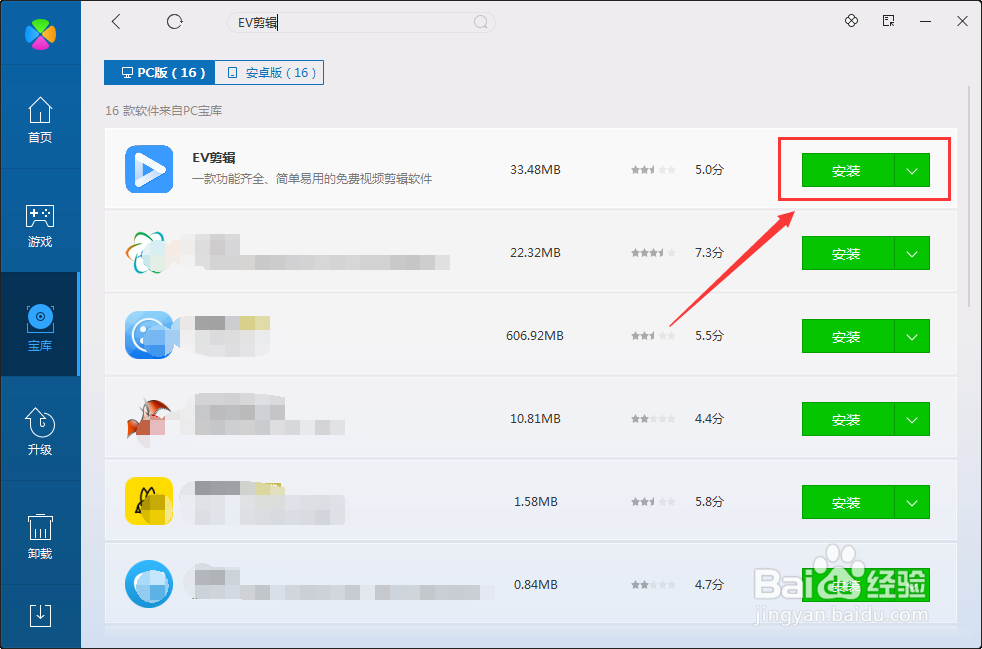
Task: Open the download manager icon at sidebar bottom
Action: [41, 616]
